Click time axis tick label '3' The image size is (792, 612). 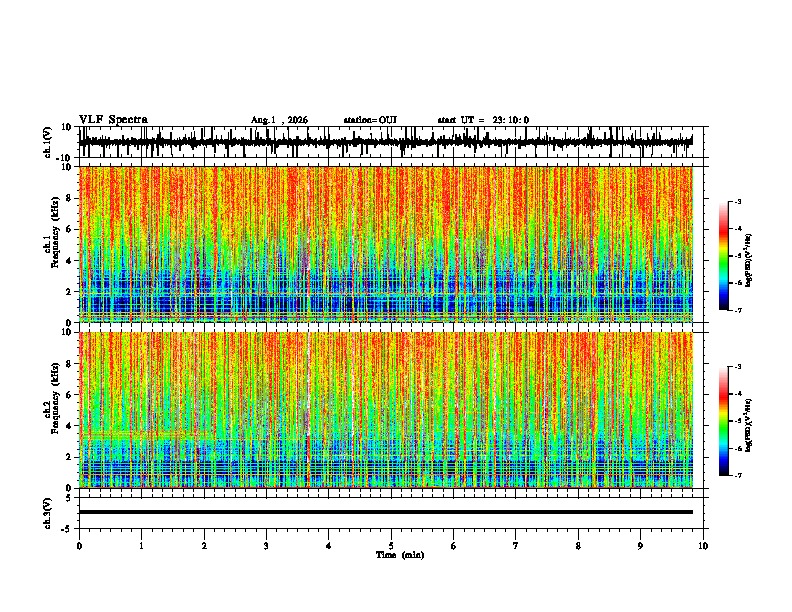(266, 546)
